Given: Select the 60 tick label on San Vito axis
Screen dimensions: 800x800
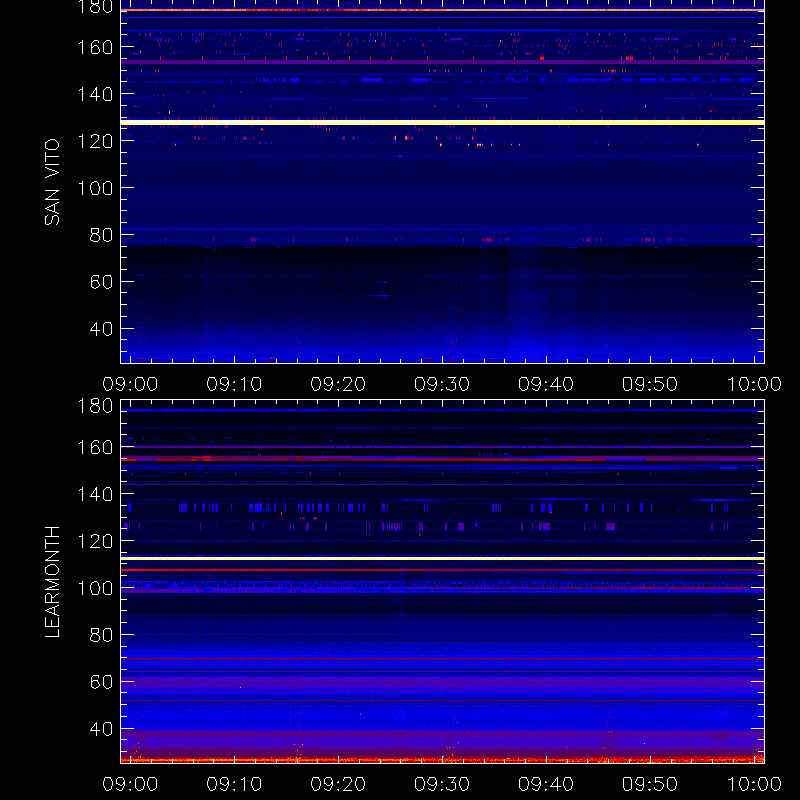Looking at the screenshot, I should [x=101, y=282].
